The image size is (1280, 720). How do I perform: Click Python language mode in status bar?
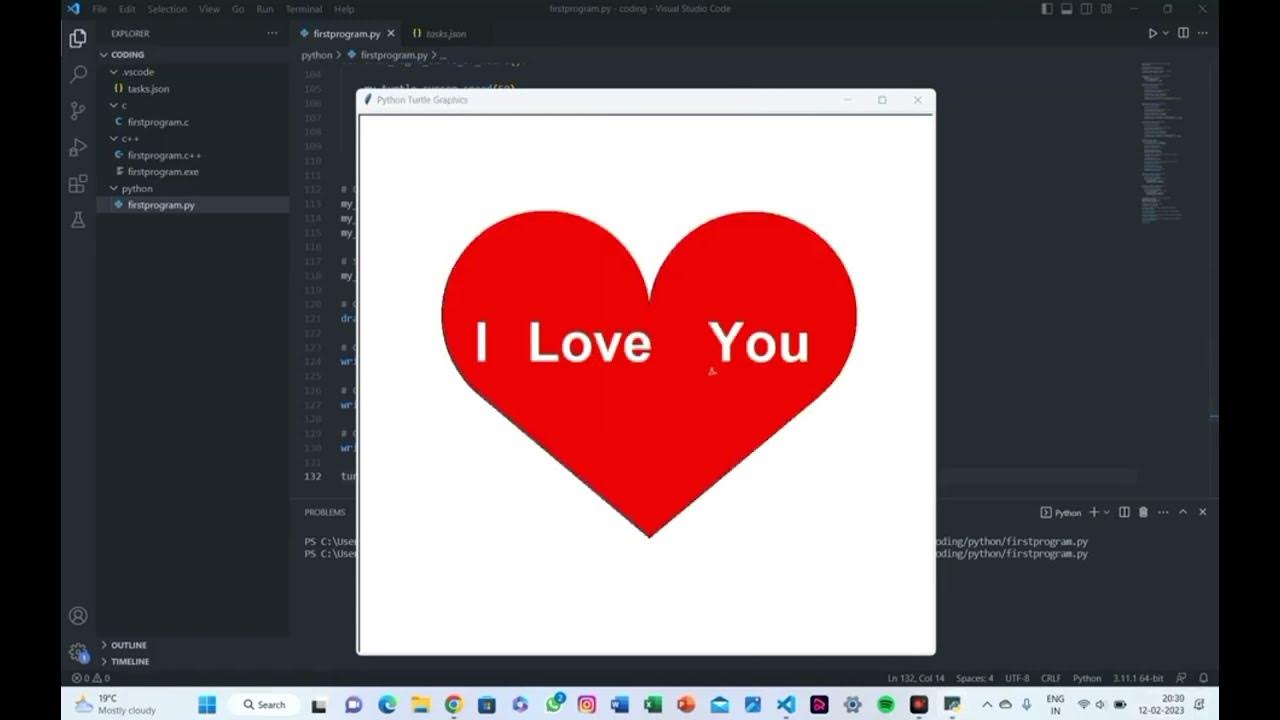tap(1087, 678)
